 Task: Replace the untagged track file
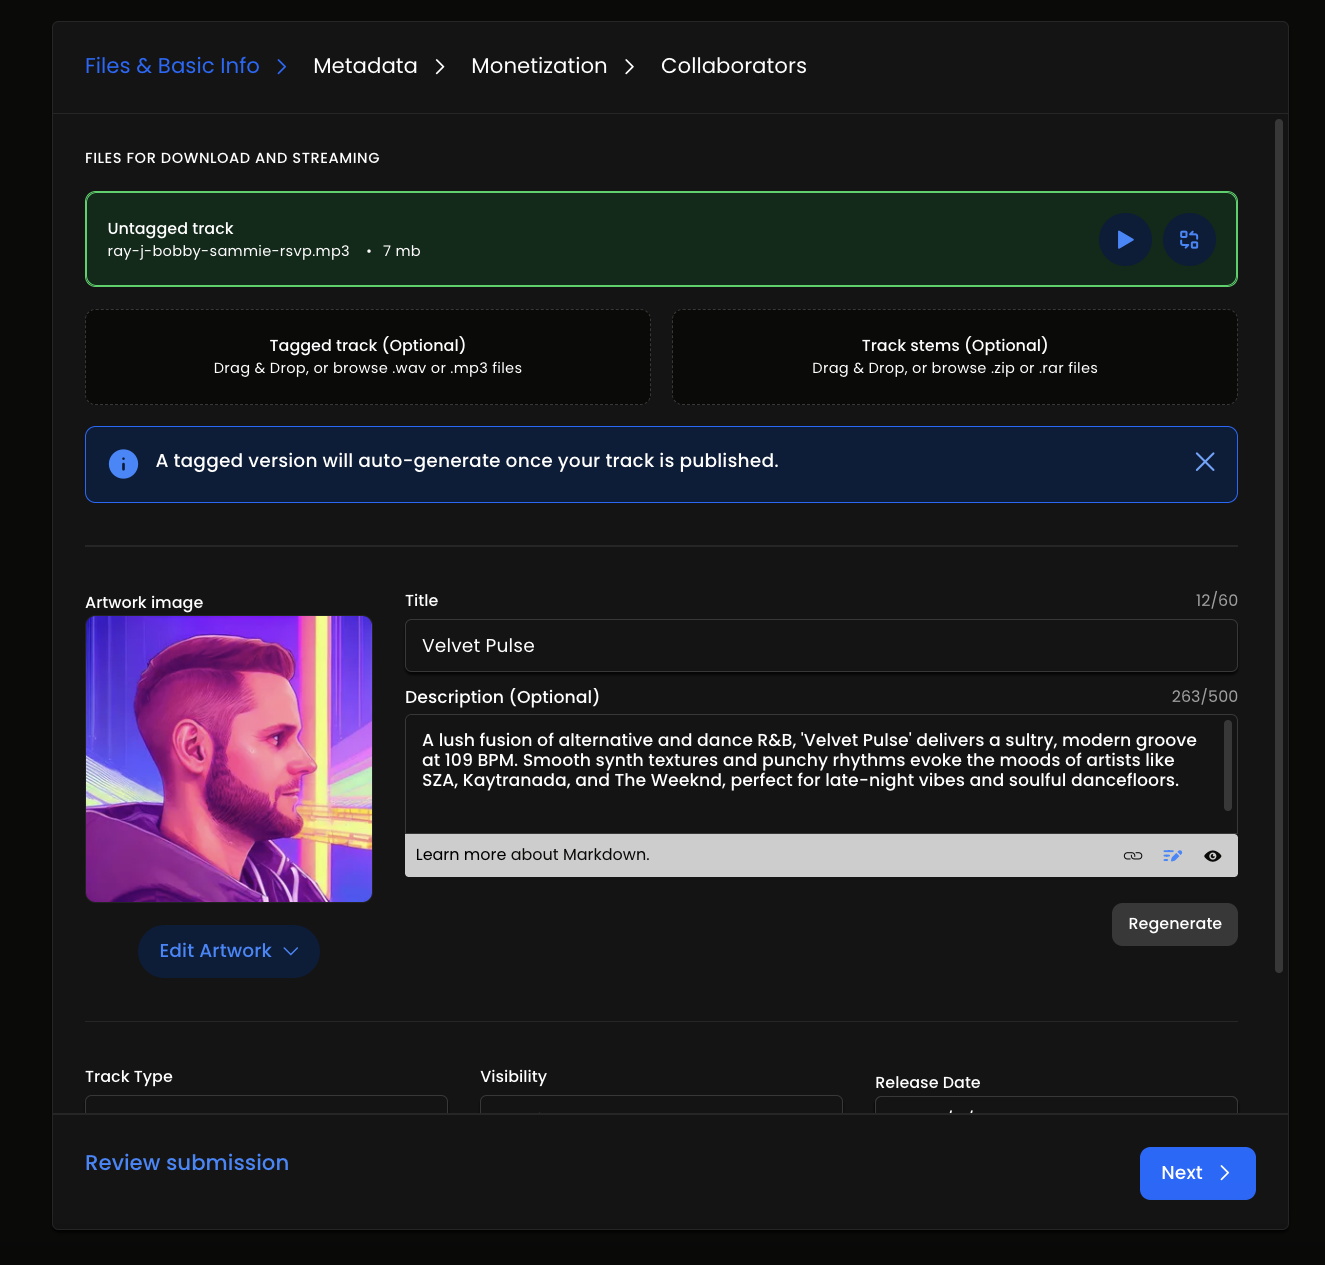click(x=1189, y=240)
